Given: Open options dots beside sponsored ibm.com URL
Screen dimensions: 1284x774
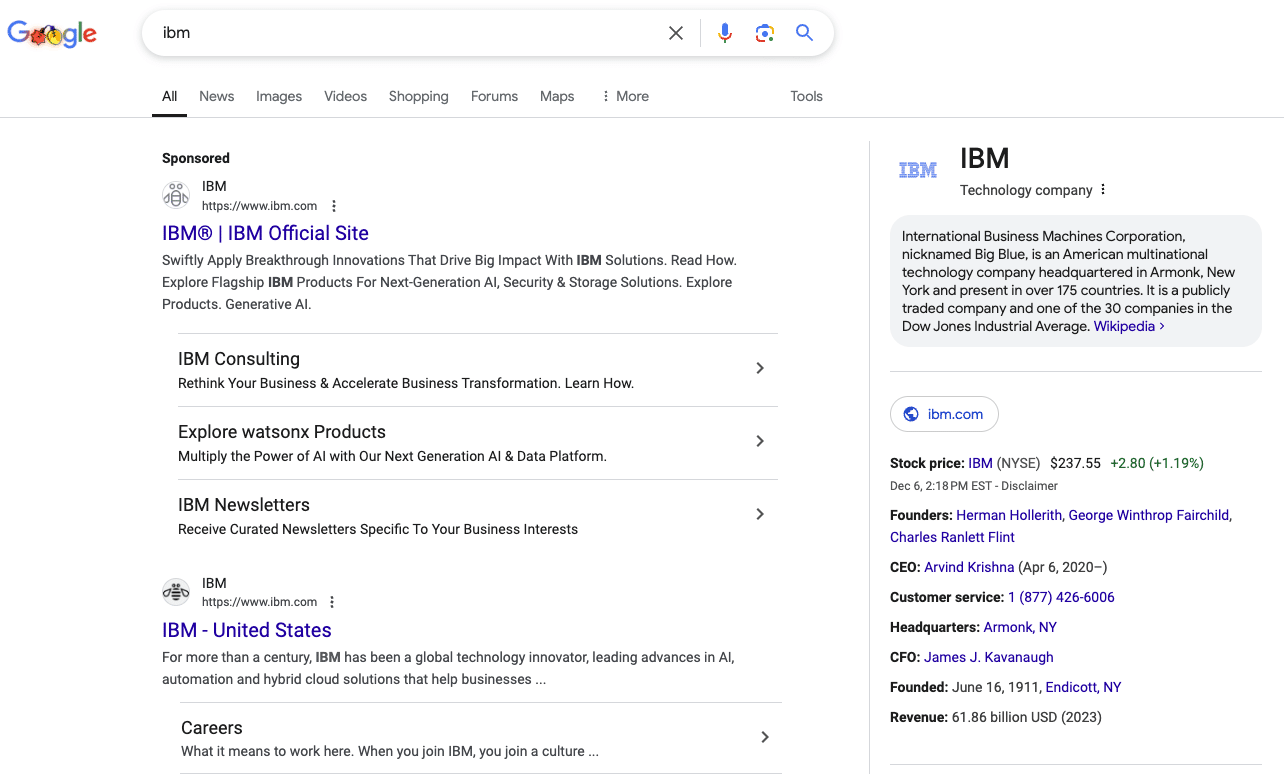Looking at the screenshot, I should (334, 206).
